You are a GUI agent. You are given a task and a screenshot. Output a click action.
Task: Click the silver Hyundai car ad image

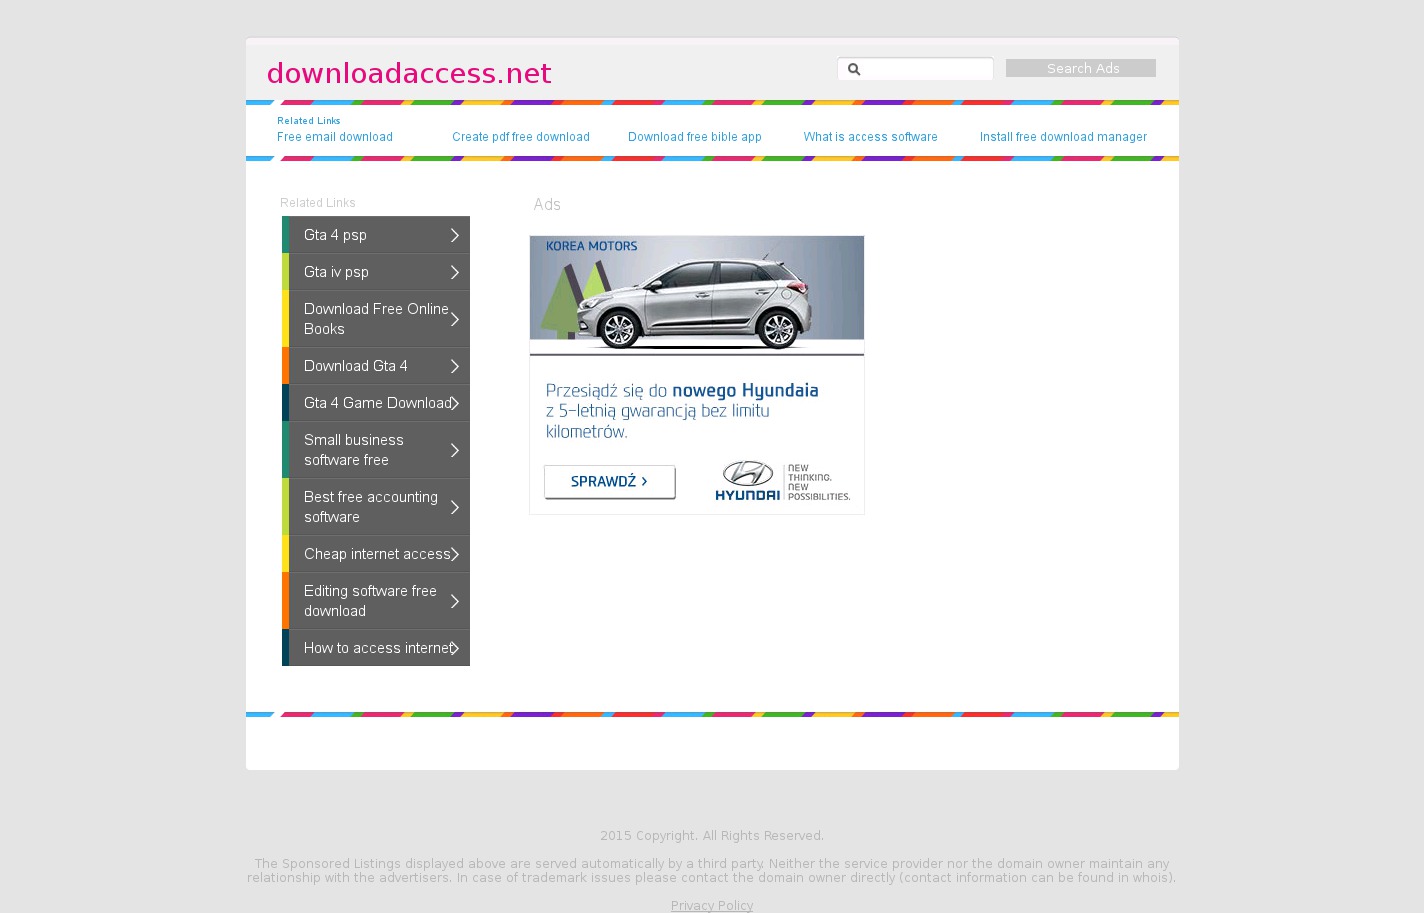pyautogui.click(x=697, y=295)
